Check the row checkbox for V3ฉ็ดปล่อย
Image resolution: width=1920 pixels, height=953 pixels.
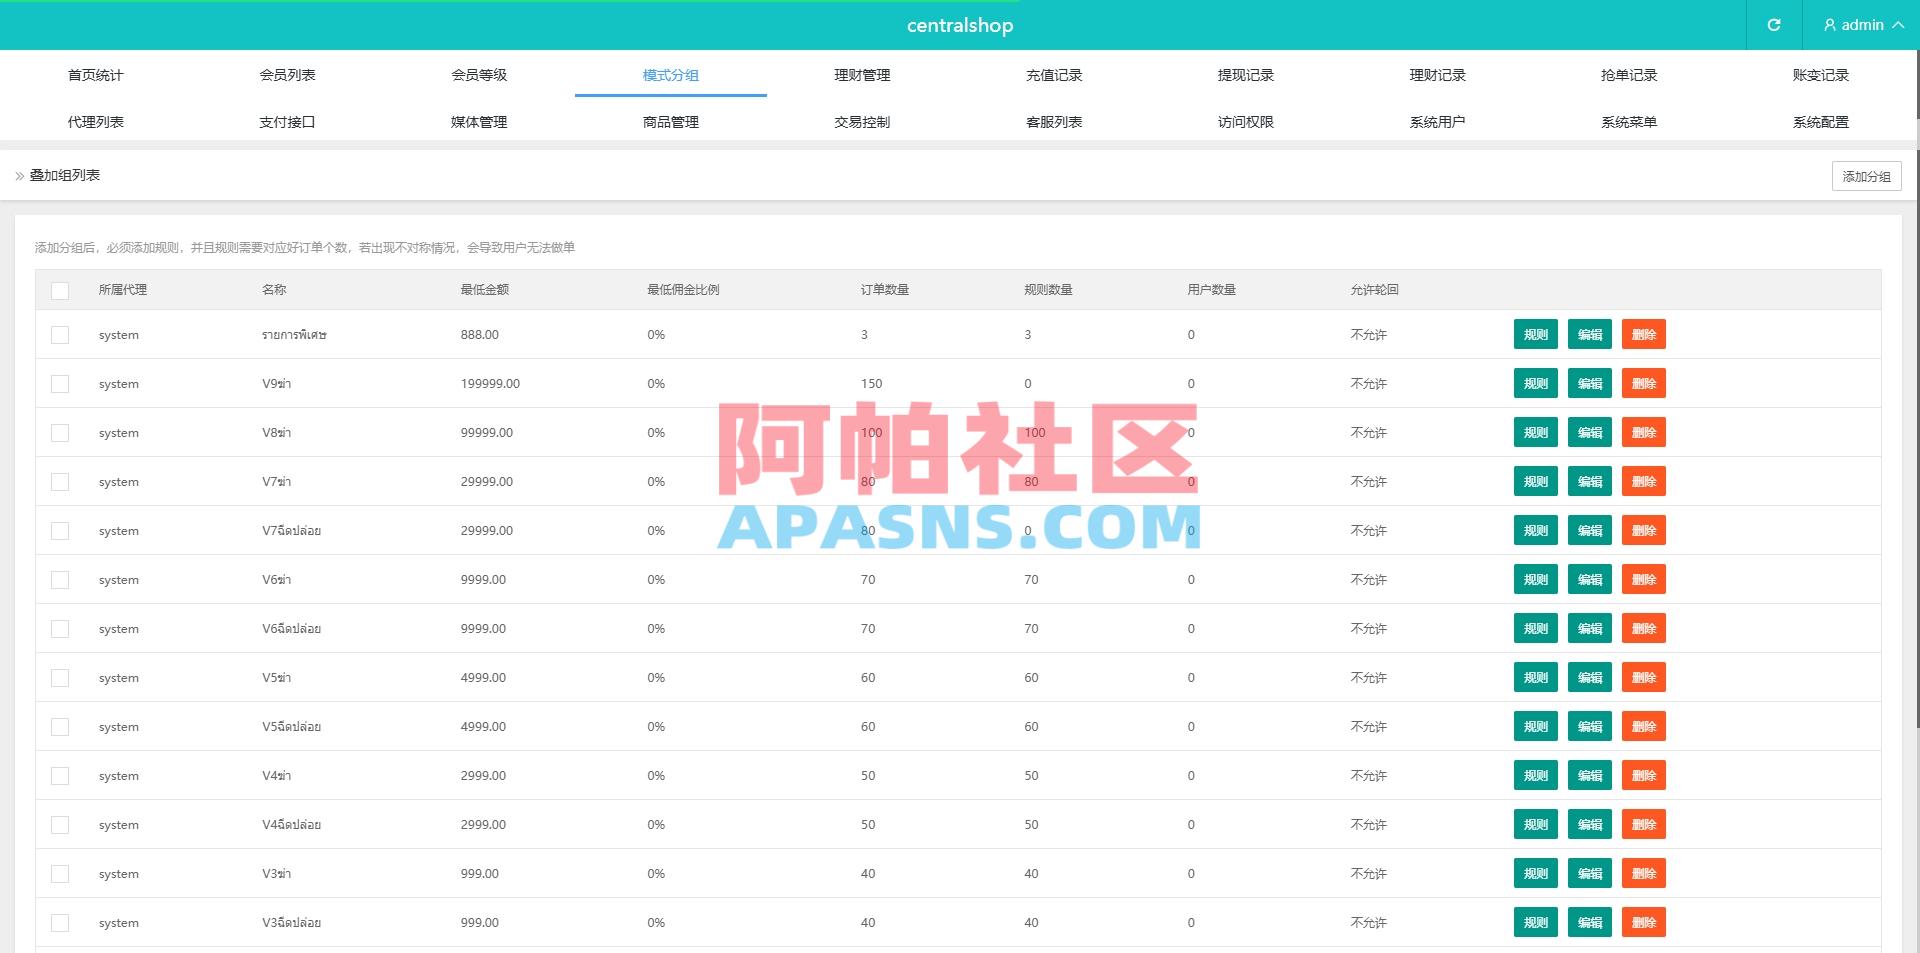(60, 922)
